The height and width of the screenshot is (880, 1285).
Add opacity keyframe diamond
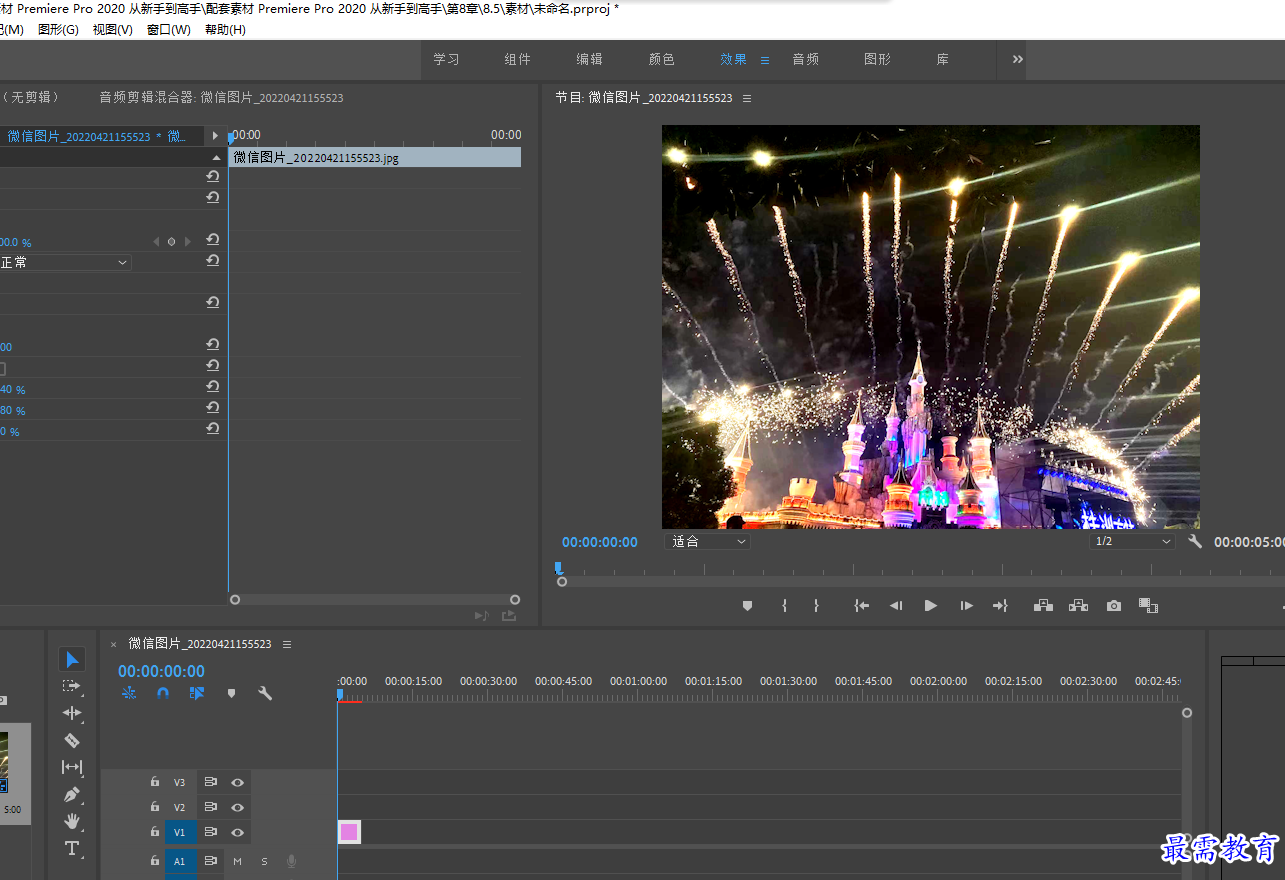click(171, 241)
